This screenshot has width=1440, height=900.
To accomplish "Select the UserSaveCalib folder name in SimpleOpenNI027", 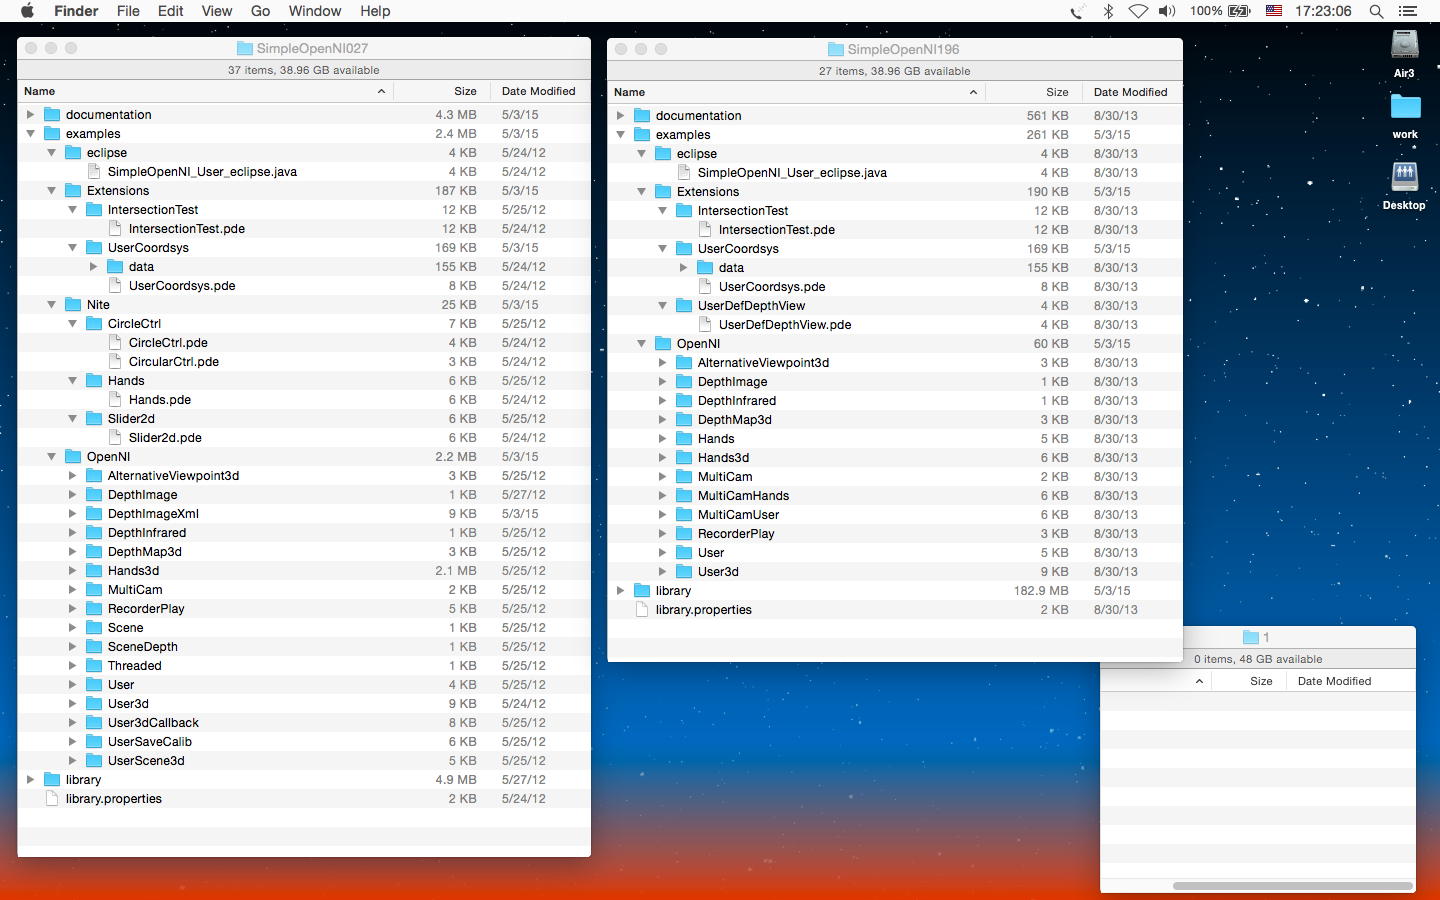I will point(150,742).
